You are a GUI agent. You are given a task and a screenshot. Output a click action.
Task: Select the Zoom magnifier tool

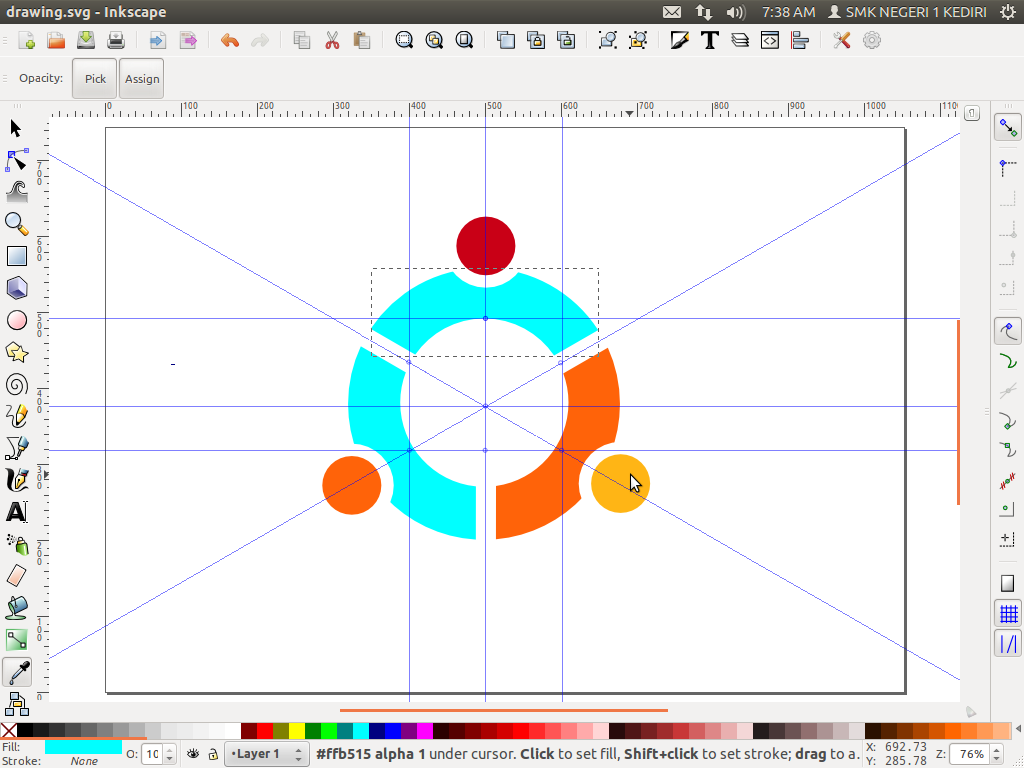[x=17, y=224]
